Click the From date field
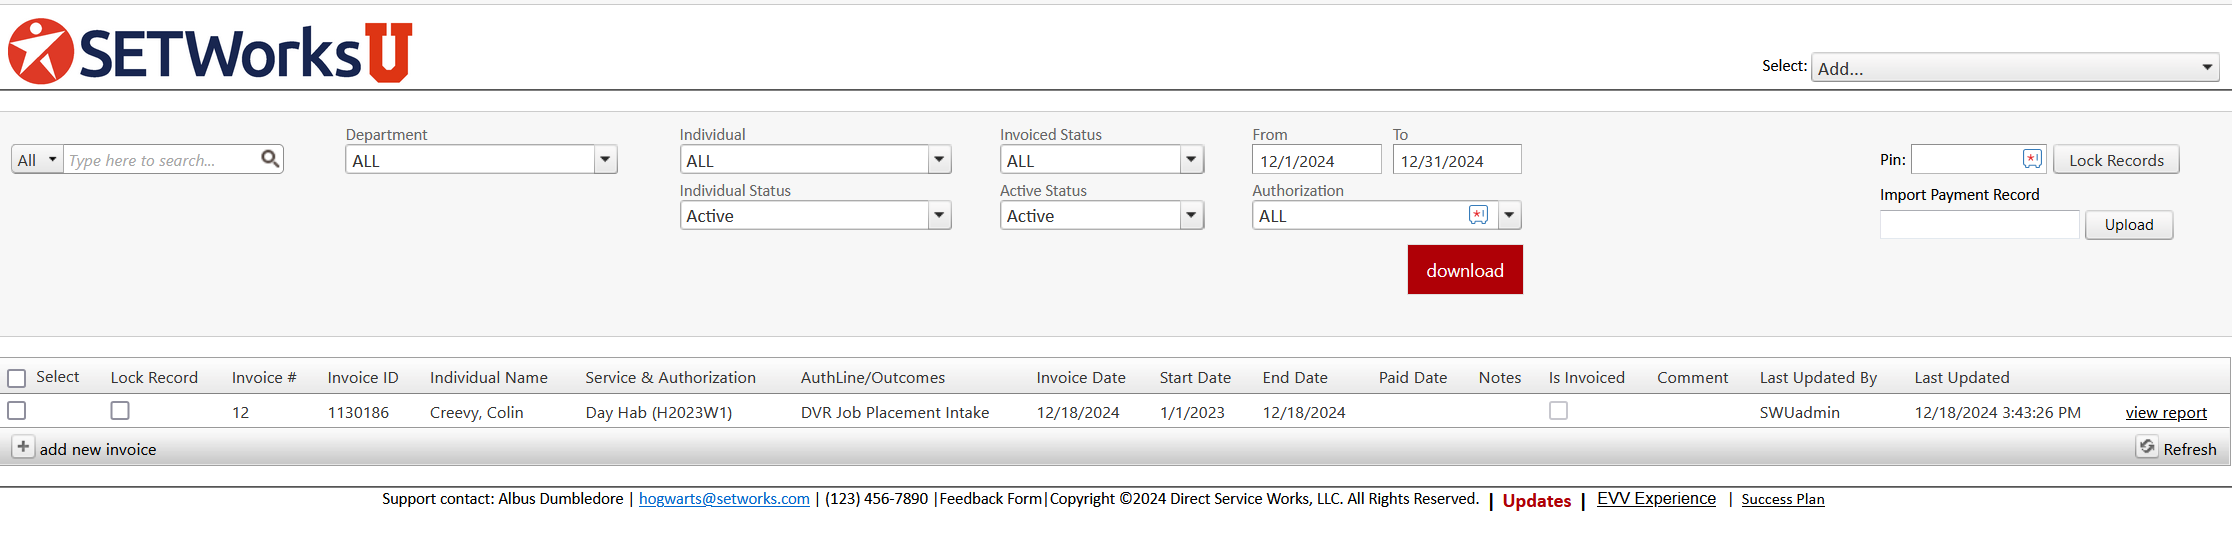 tap(1316, 160)
